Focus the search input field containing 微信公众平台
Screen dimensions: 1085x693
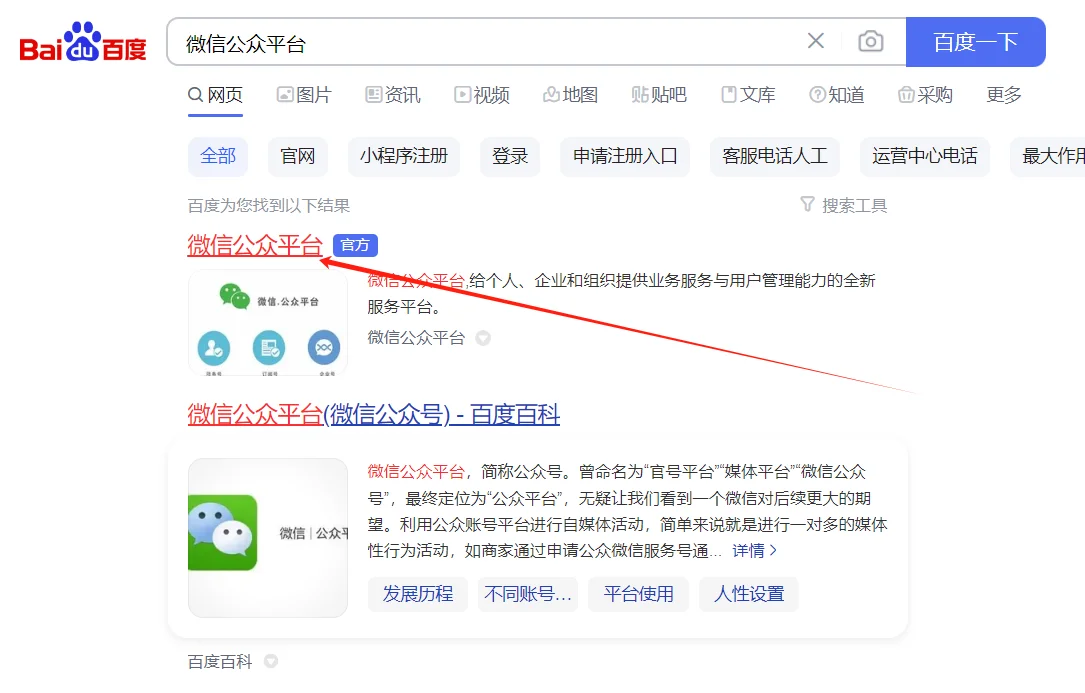point(484,43)
